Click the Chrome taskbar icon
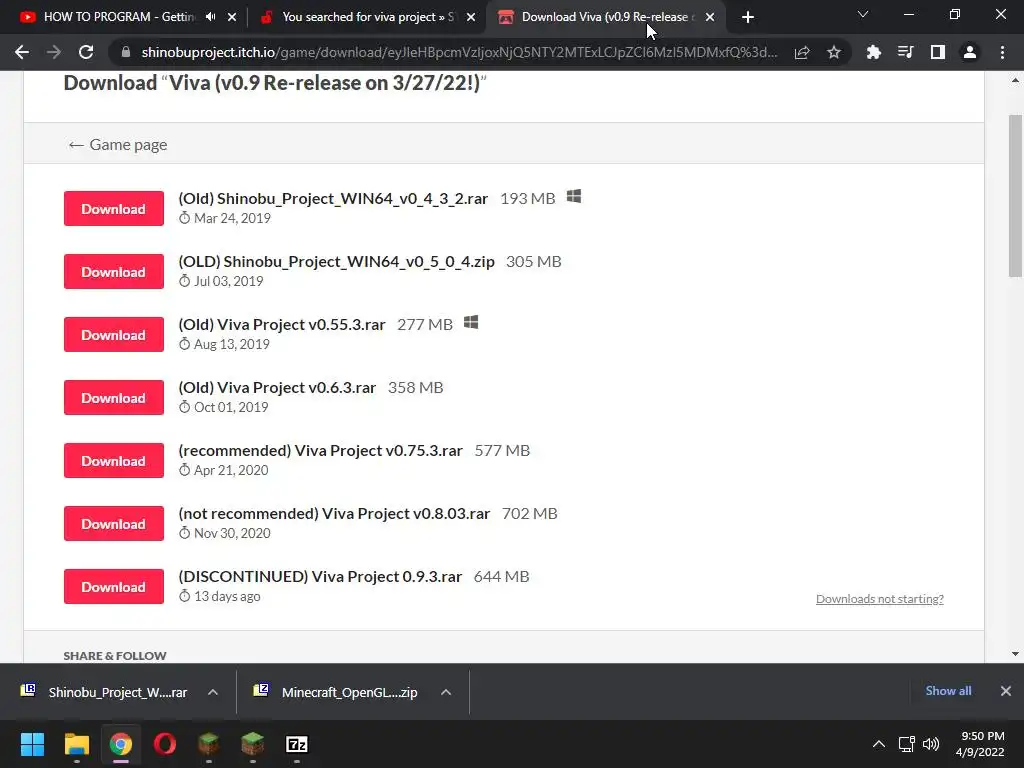The height and width of the screenshot is (768, 1024). point(121,744)
